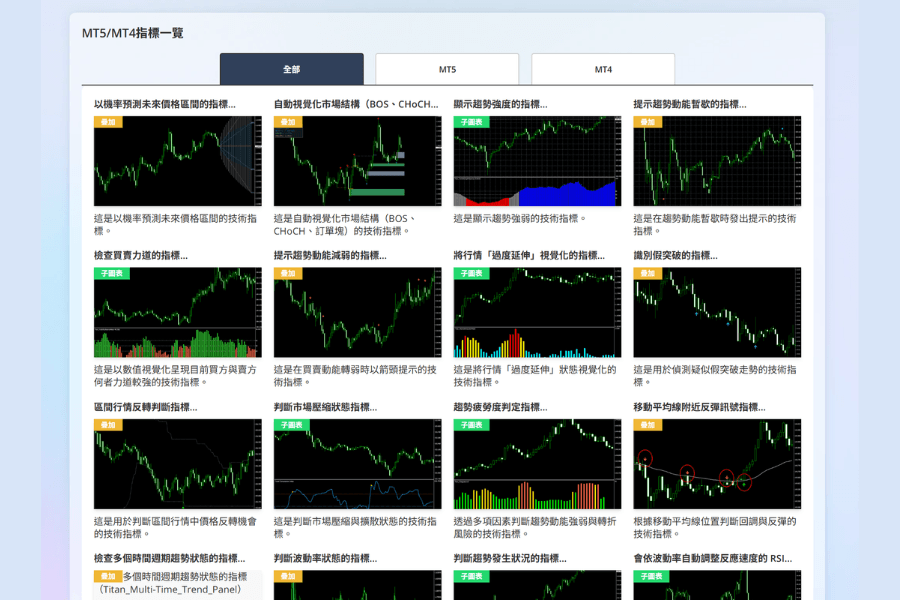Viewport: 900px width, 600px height.
Task: Open the 趨勢疲勞度判定指標 title link
Action: pyautogui.click(x=501, y=407)
